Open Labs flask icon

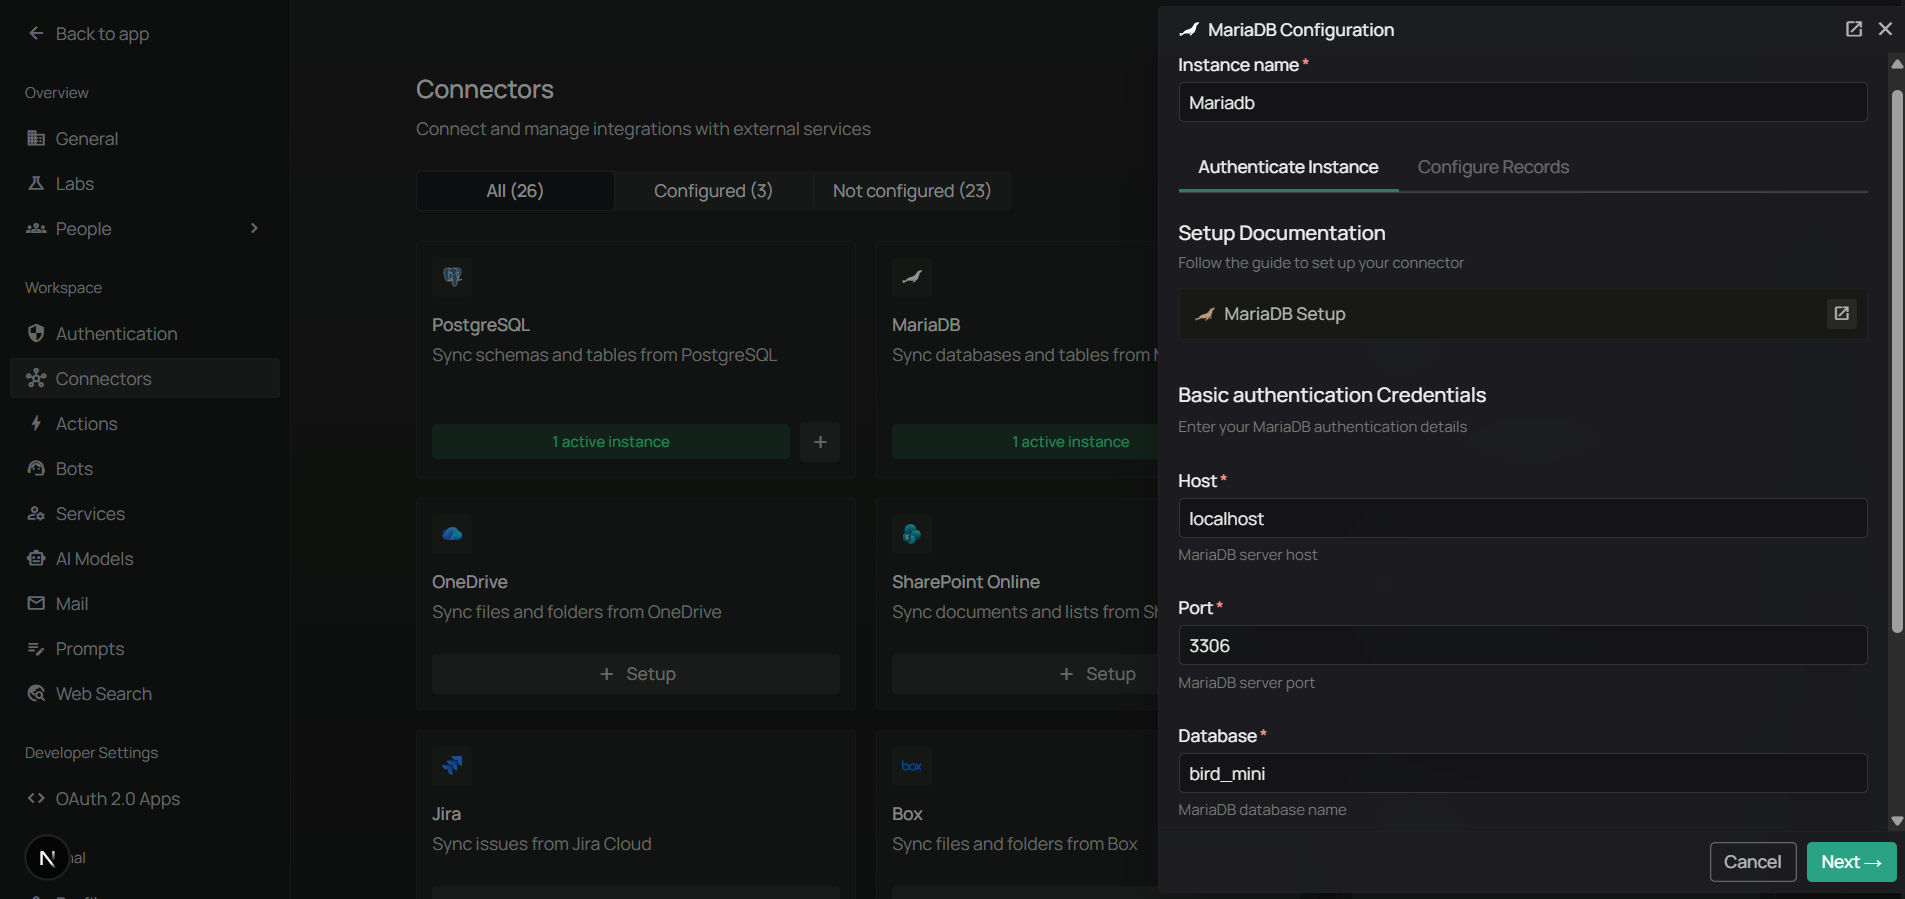tap(36, 183)
